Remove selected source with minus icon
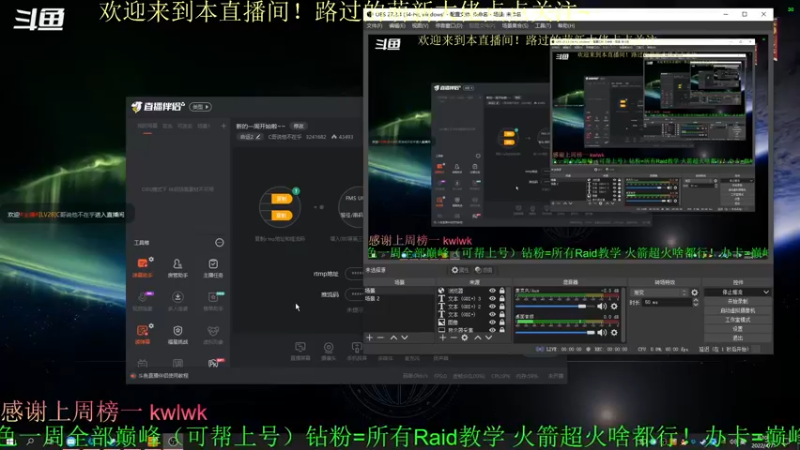800x450 pixels. (x=453, y=338)
